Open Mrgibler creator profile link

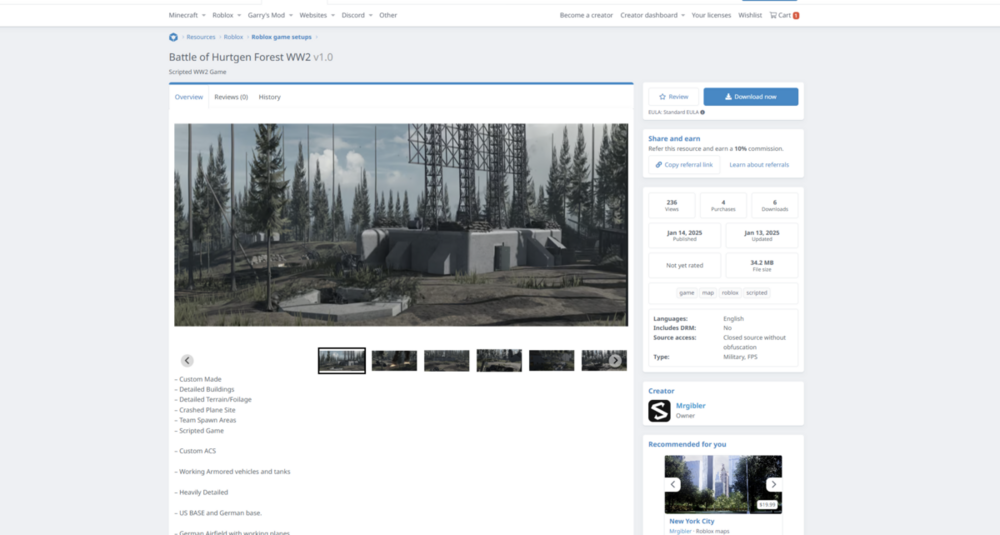click(691, 406)
